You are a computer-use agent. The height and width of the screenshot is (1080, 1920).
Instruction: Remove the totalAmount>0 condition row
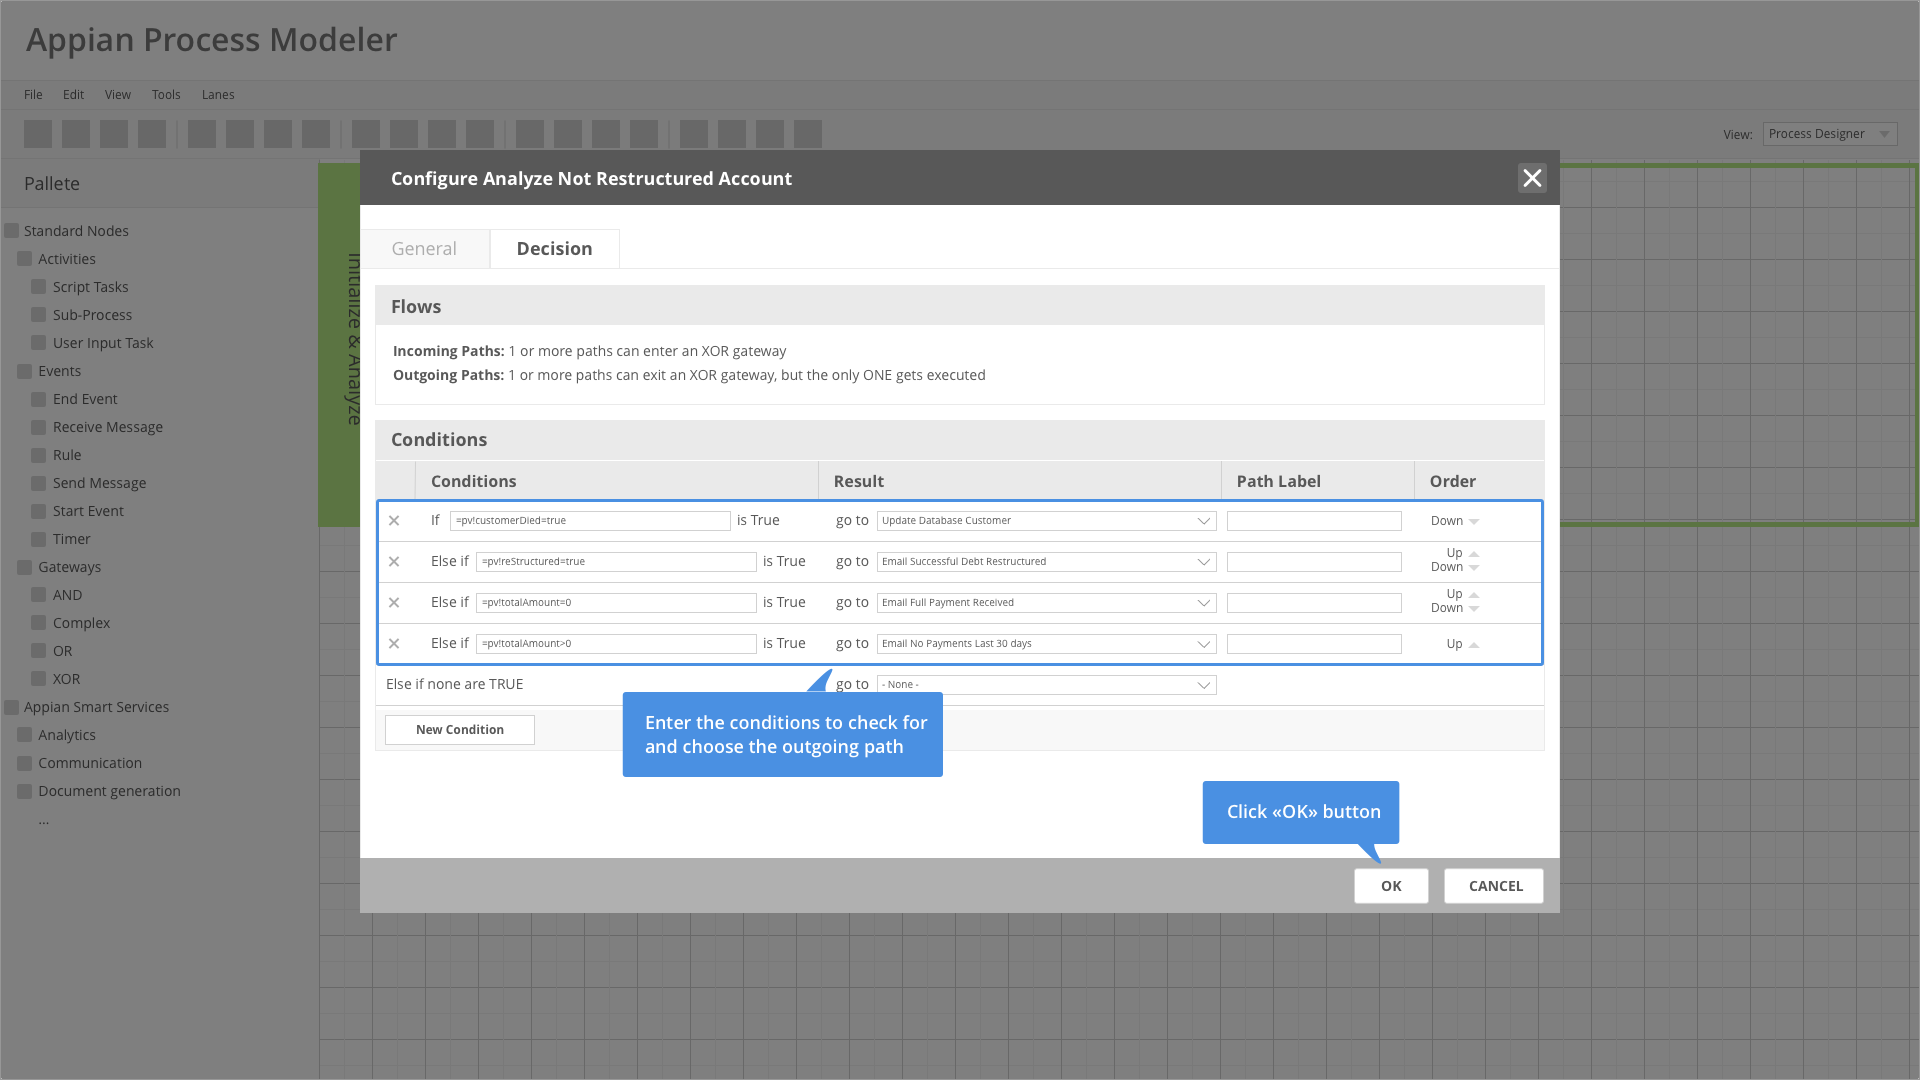394,644
